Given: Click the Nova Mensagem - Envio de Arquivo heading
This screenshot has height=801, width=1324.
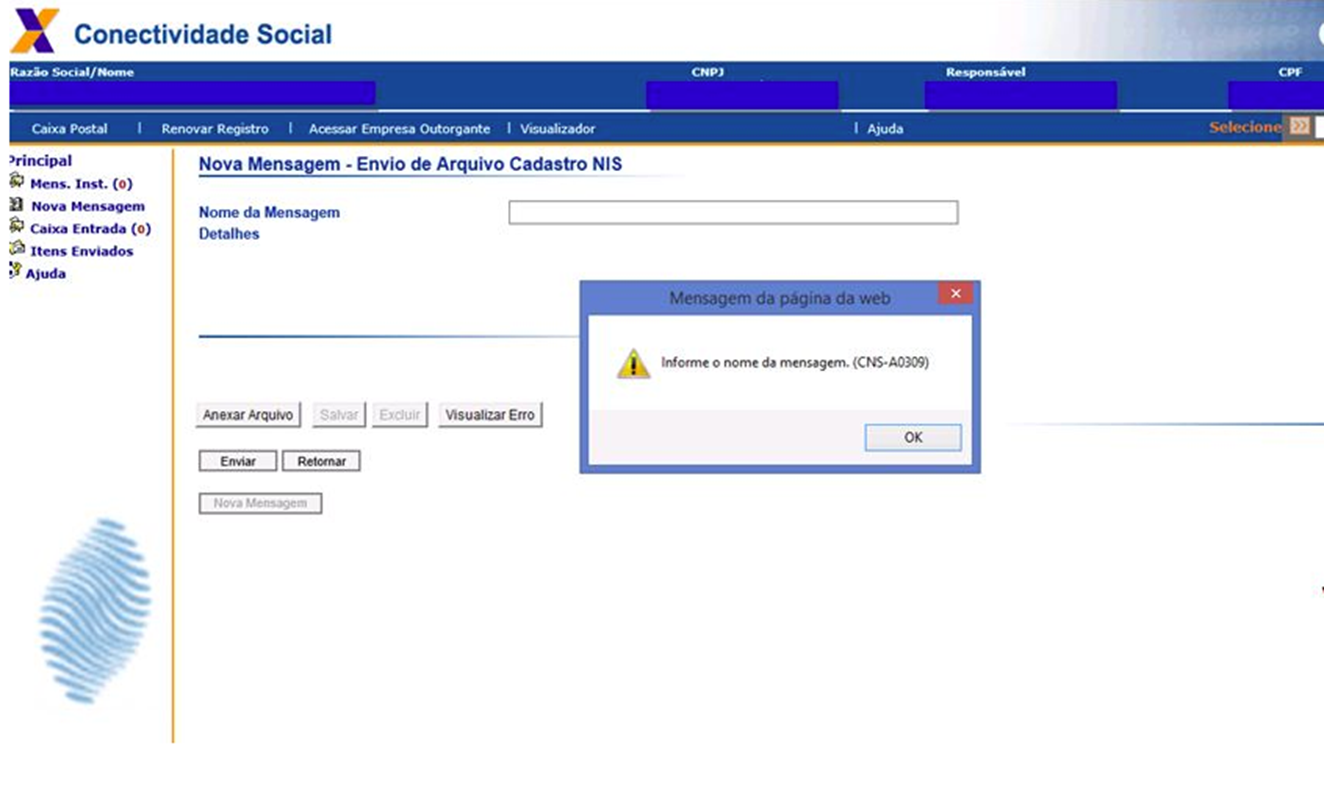Looking at the screenshot, I should pos(410,164).
